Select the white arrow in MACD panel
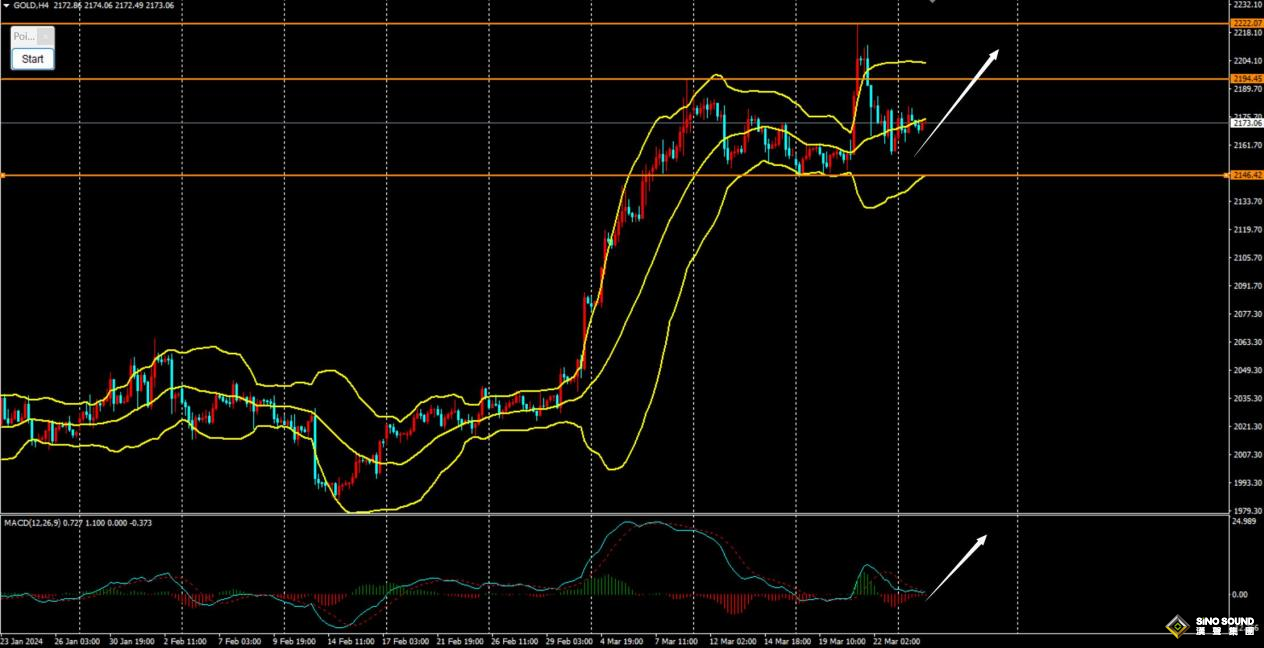This screenshot has width=1264, height=648. point(957,567)
